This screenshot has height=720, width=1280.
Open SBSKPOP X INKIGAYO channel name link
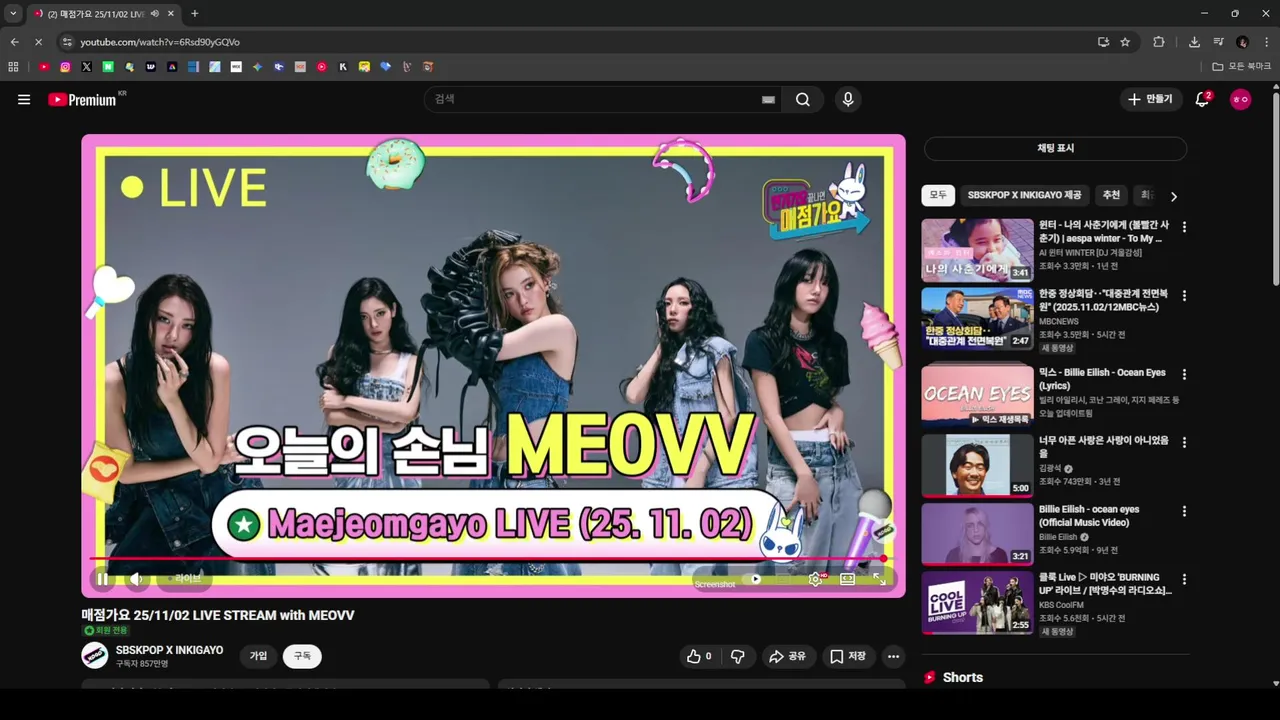tap(170, 650)
